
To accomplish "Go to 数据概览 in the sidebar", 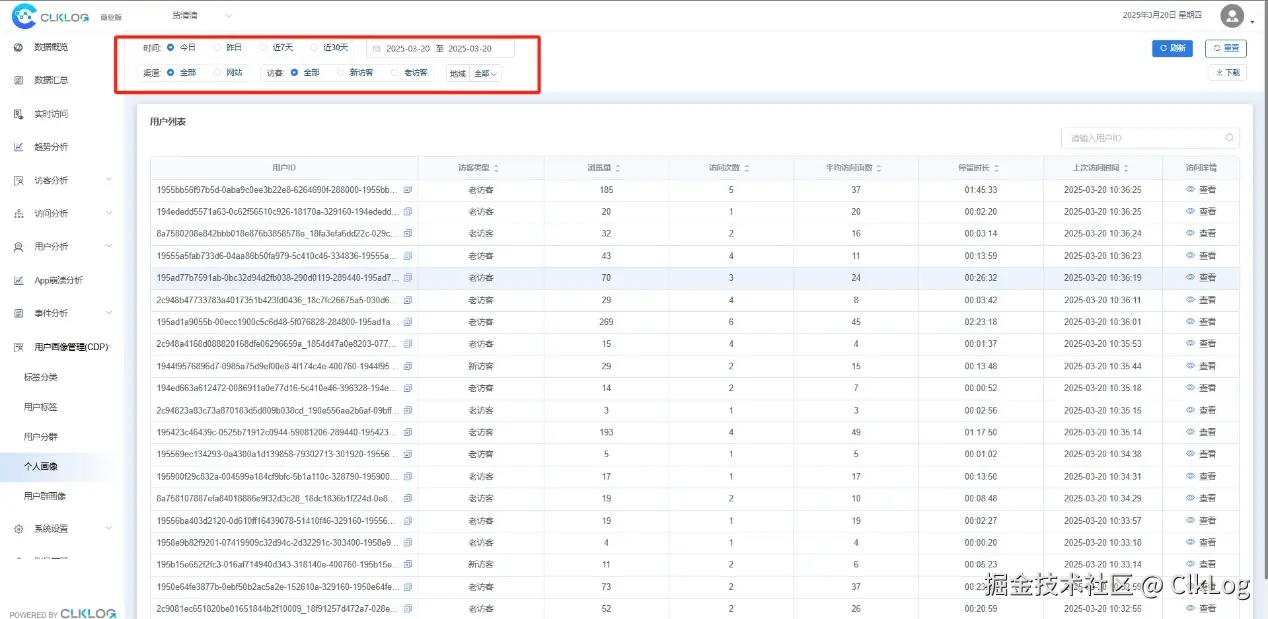I will [x=51, y=47].
